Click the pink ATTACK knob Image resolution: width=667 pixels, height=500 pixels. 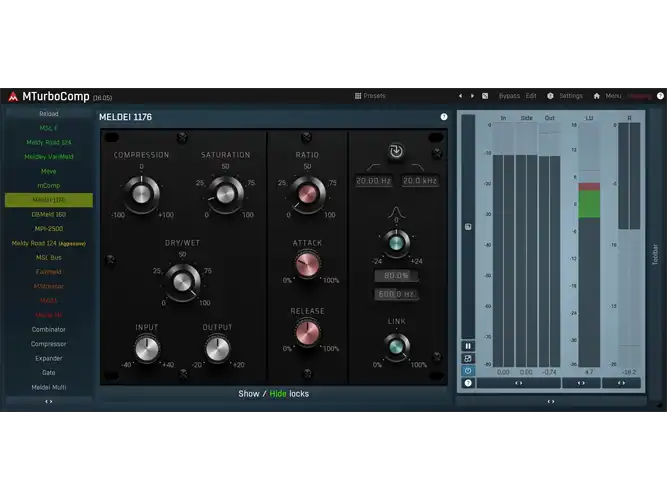(307, 264)
